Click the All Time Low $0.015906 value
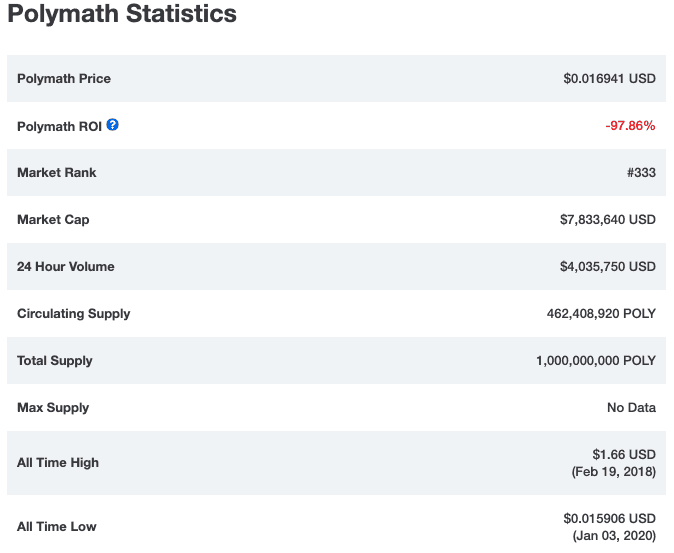The image size is (674, 553). 609,518
